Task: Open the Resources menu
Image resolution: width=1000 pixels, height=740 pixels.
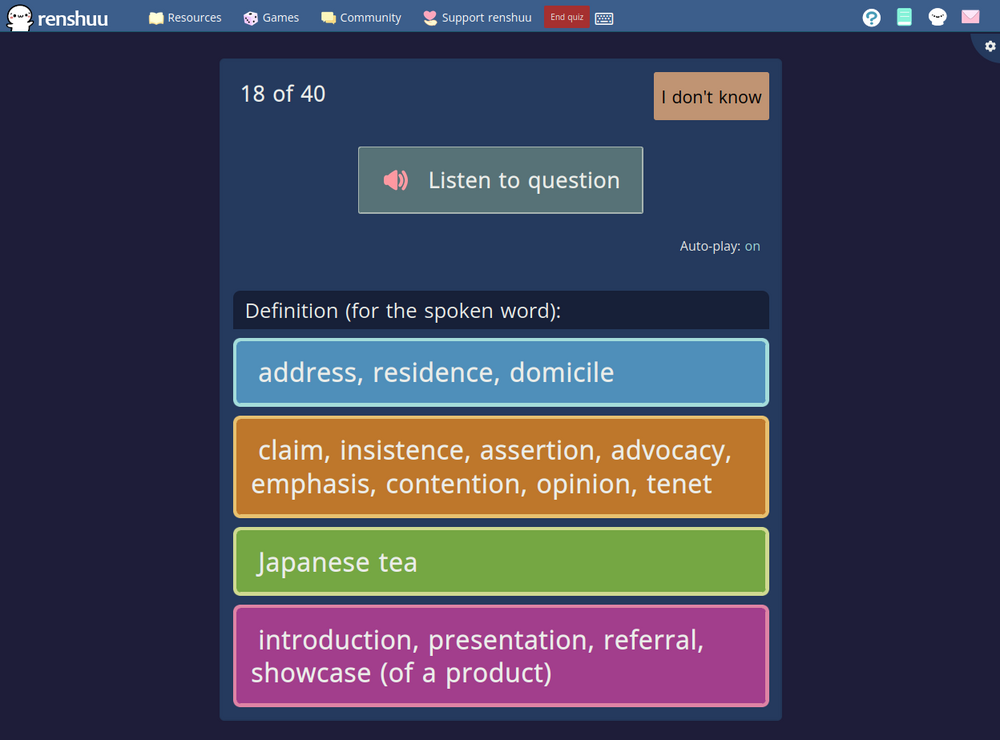Action: (185, 18)
